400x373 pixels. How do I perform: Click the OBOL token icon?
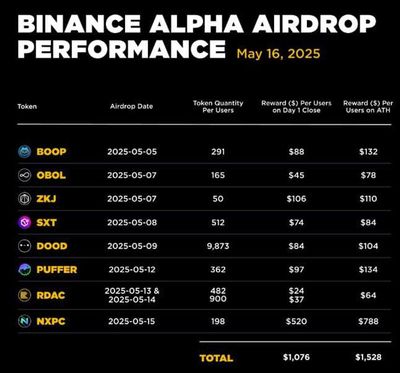[x=25, y=175]
